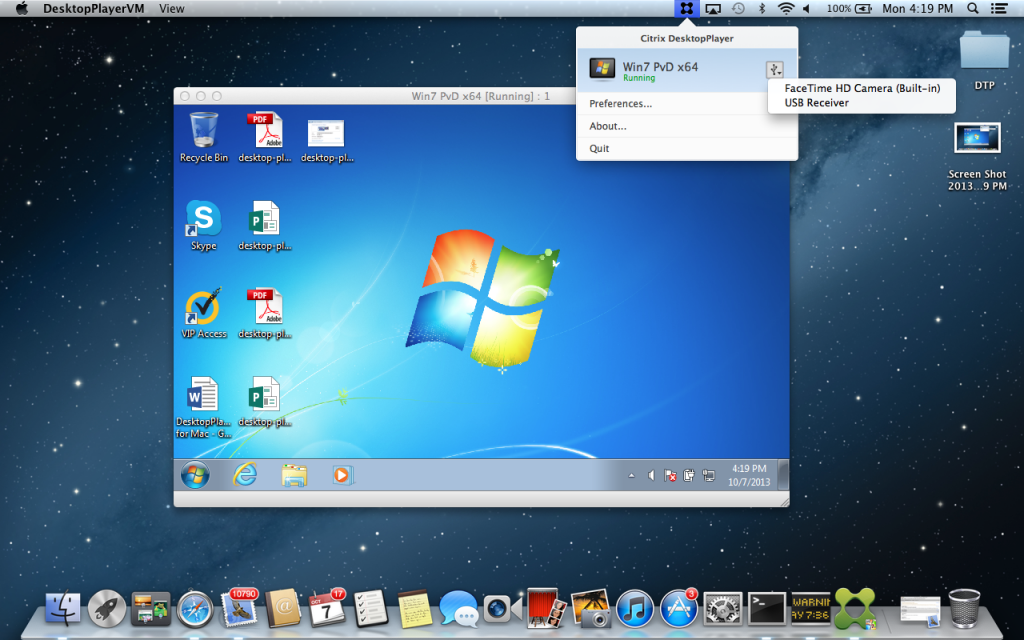Click the 100% battery status indicator
Image resolution: width=1024 pixels, height=640 pixels.
point(849,8)
